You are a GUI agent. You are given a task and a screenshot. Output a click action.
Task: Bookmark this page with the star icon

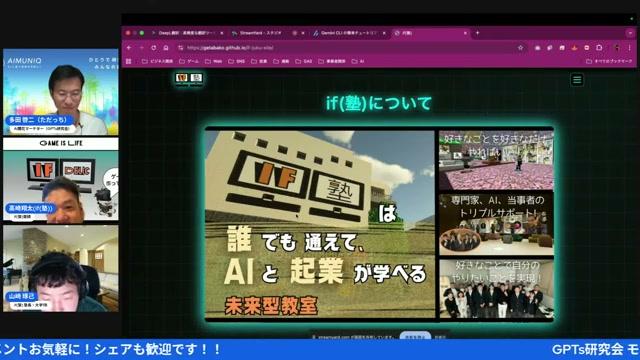click(520, 48)
